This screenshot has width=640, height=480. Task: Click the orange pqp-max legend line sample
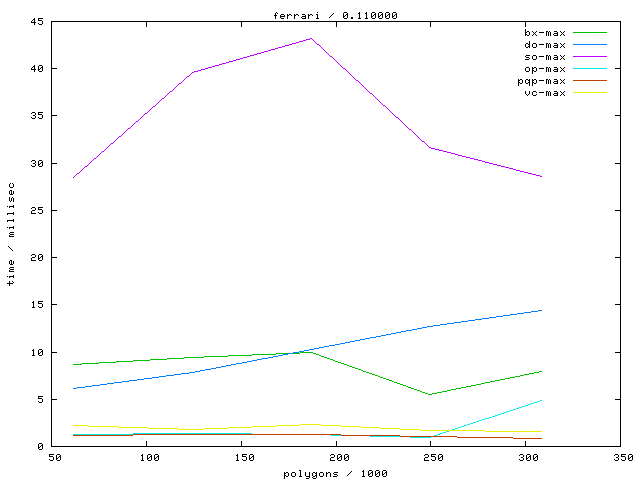(x=590, y=81)
